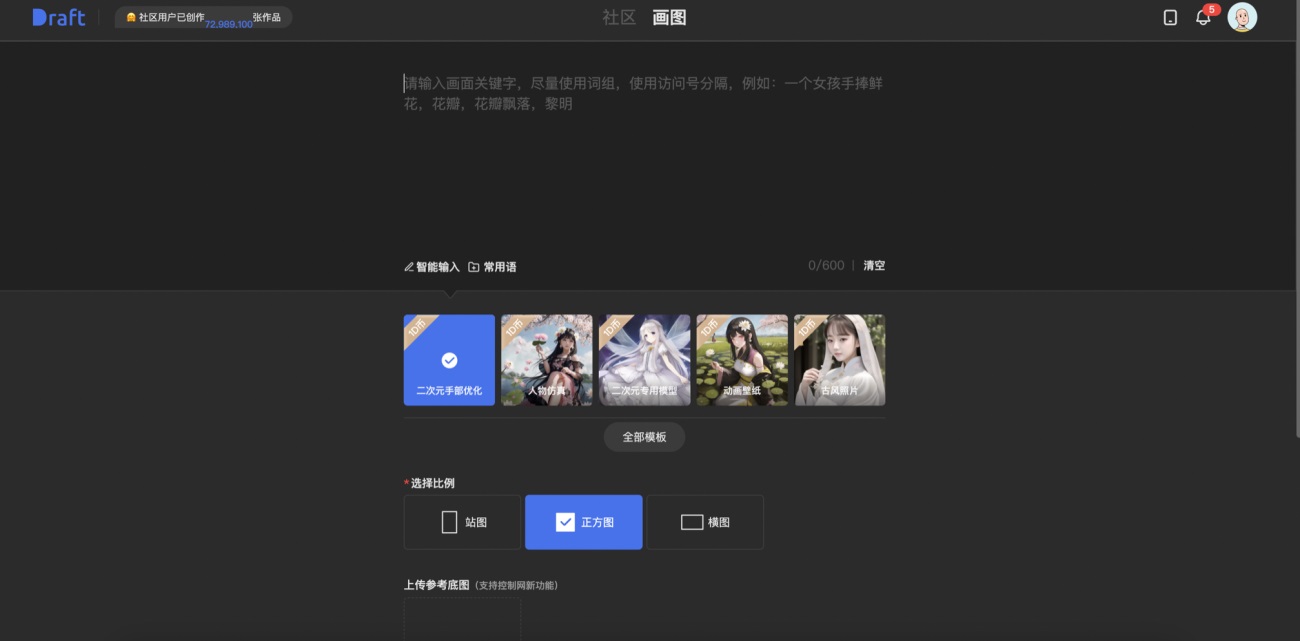
Task: Open notifications via the bell icon
Action: [1202, 18]
